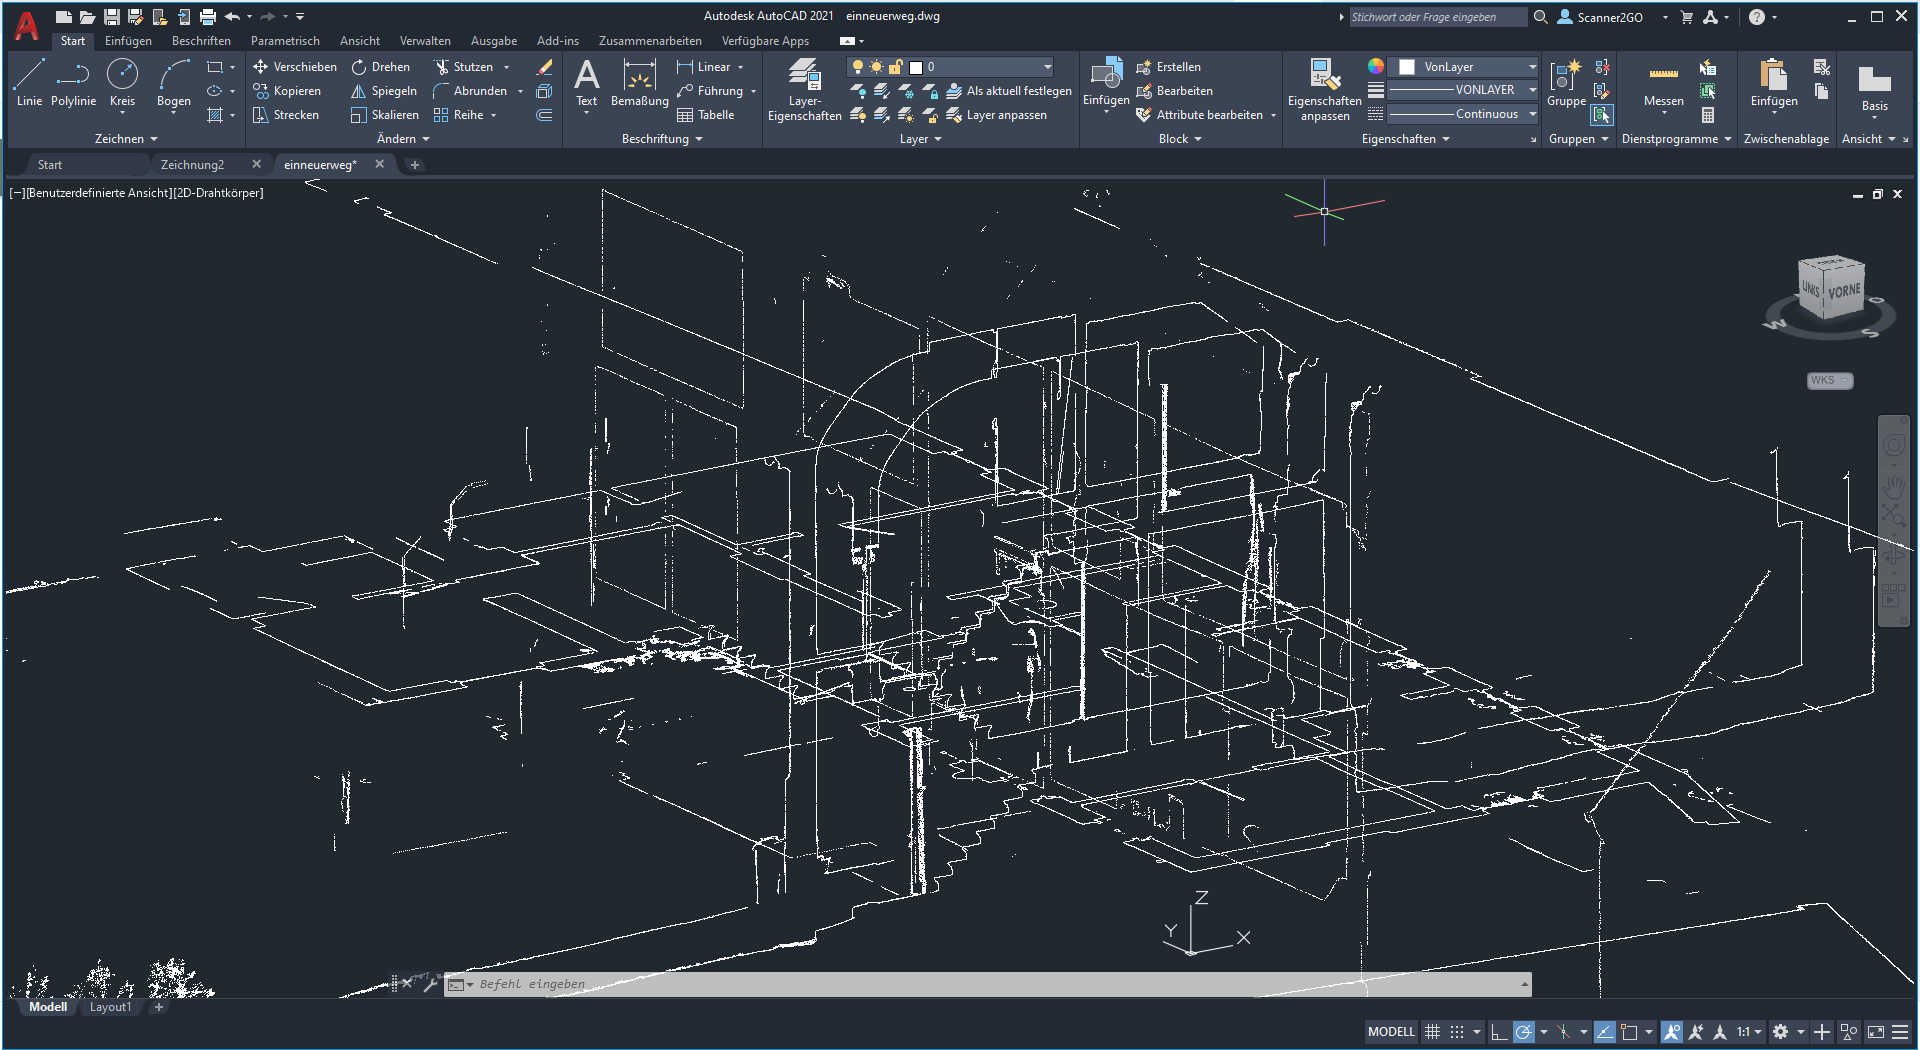The height and width of the screenshot is (1050, 1920).
Task: Toggle snap mode dots in status bar
Action: click(1457, 1032)
